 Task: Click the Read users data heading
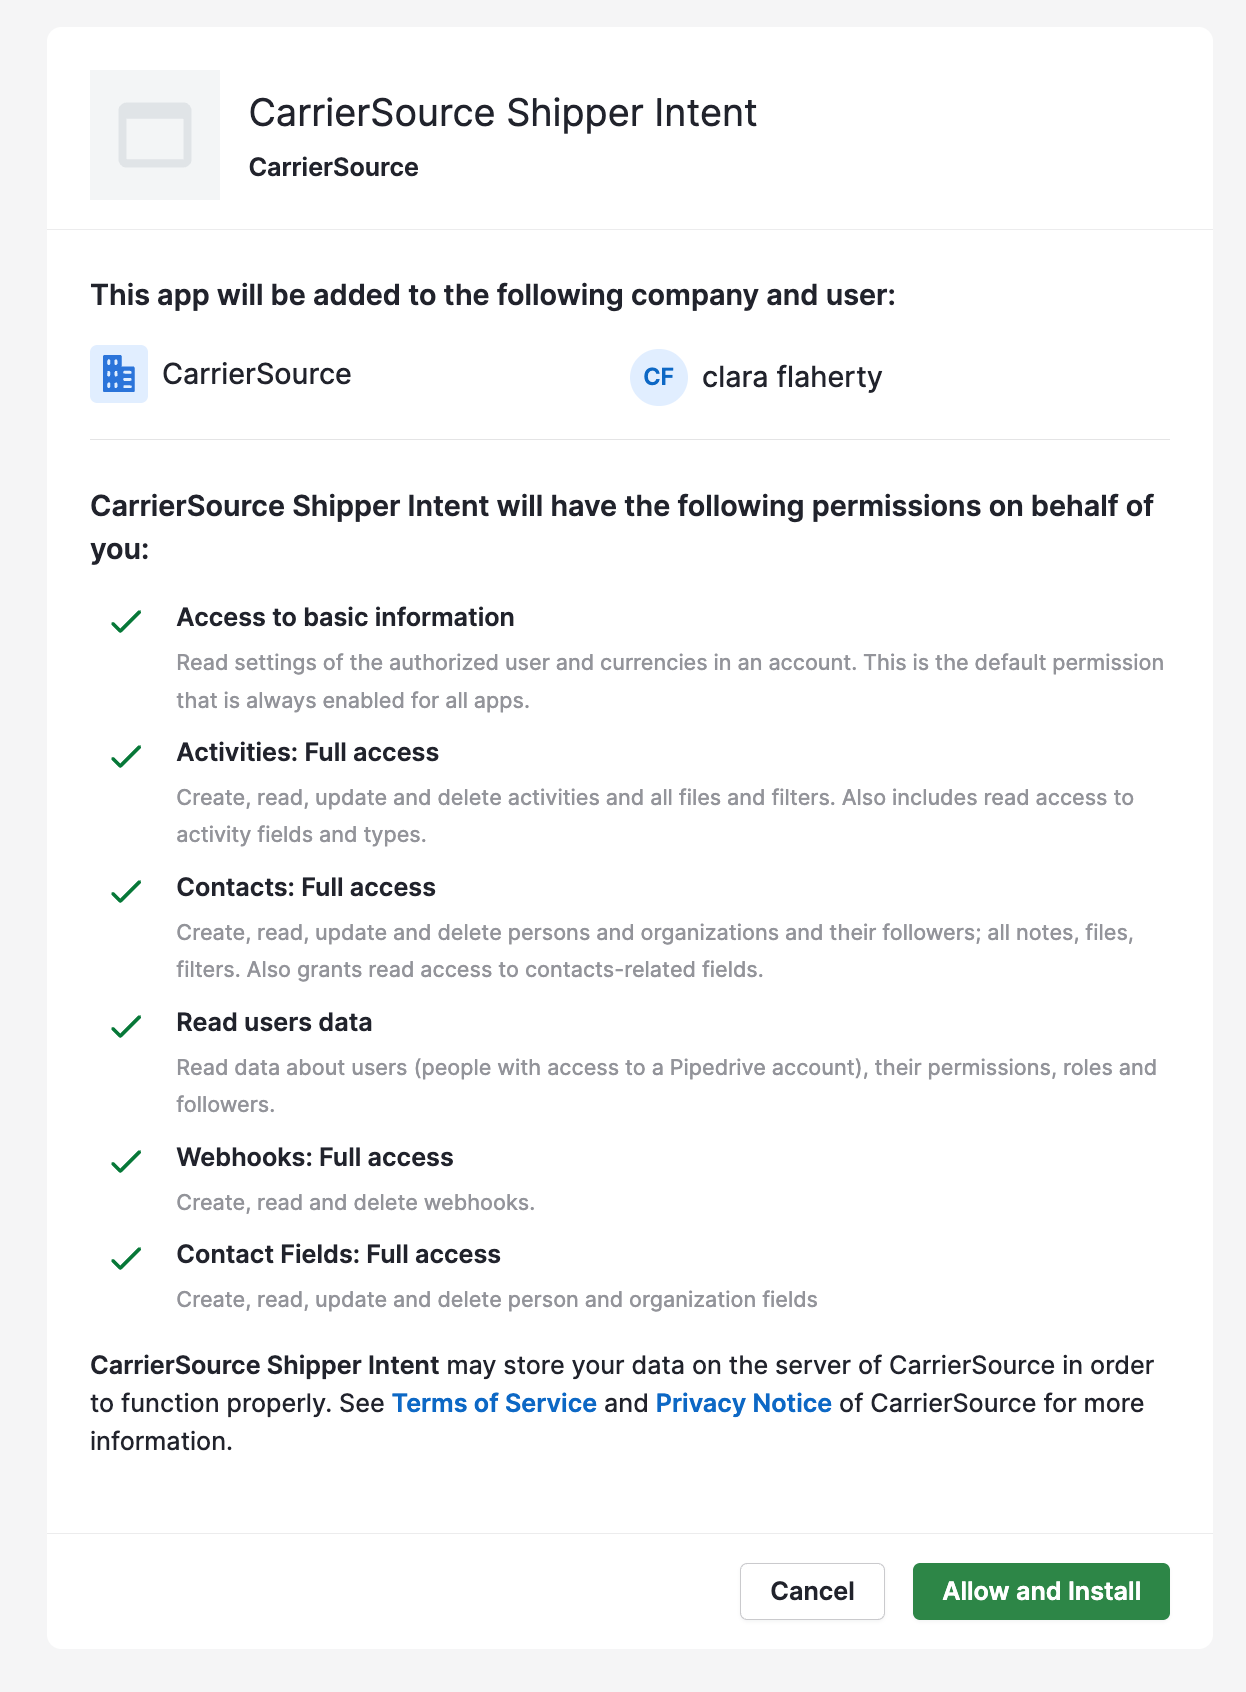coord(275,1022)
